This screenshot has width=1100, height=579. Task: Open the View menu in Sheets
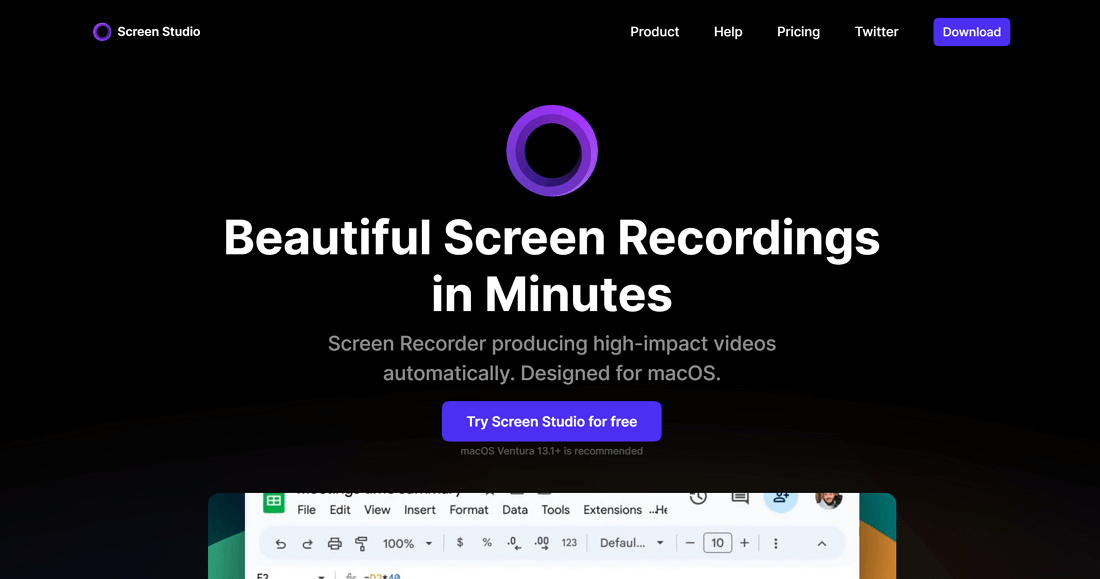[x=377, y=510]
